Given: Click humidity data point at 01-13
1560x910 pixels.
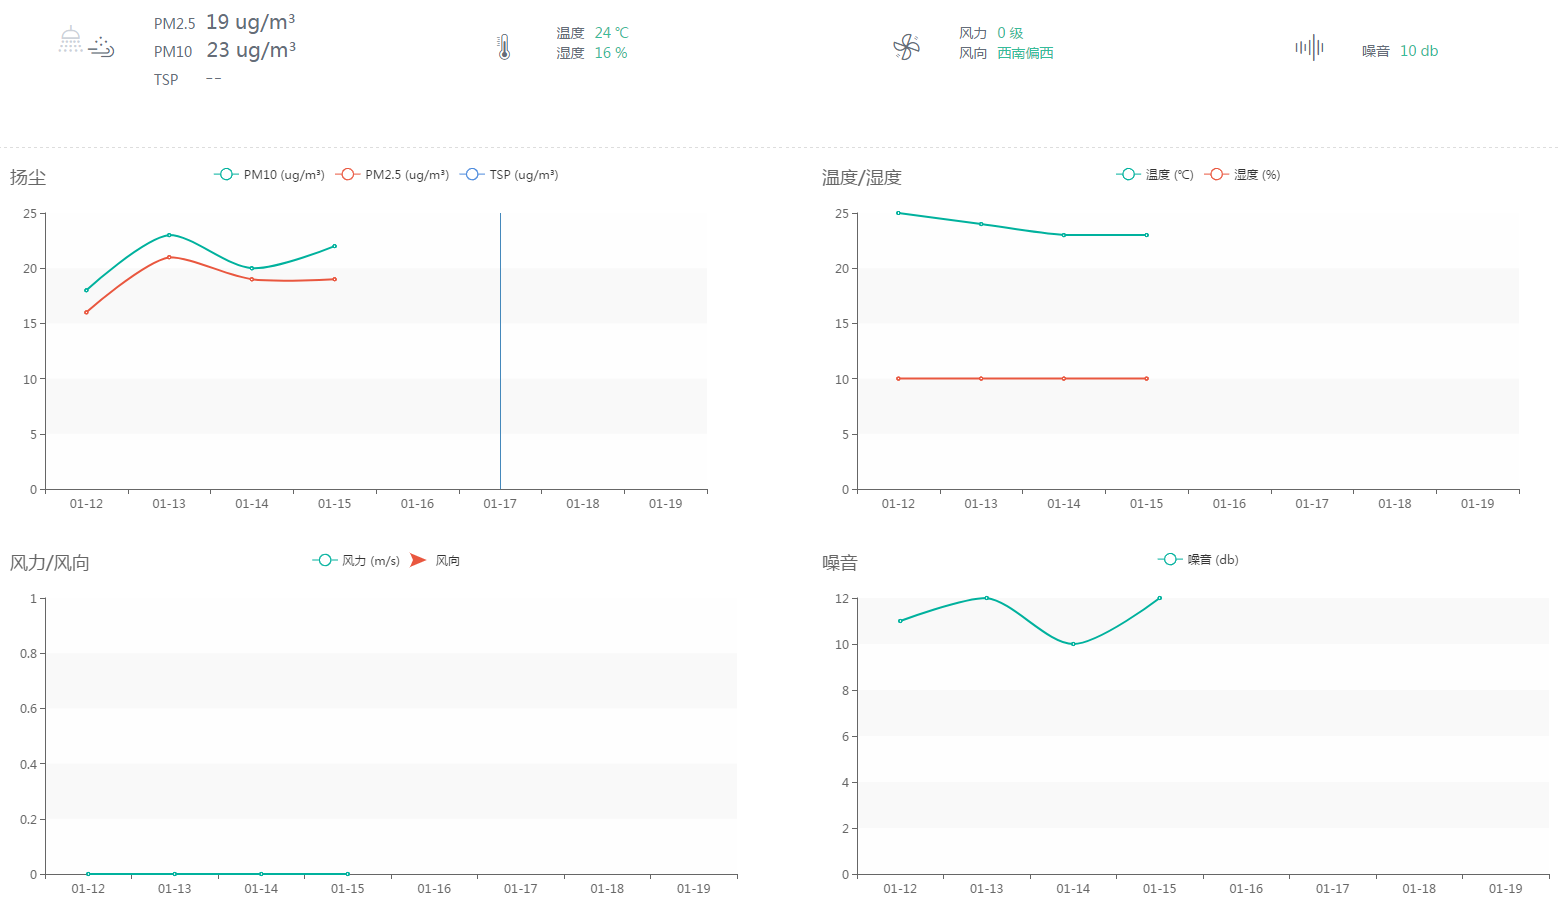Looking at the screenshot, I should pyautogui.click(x=981, y=379).
